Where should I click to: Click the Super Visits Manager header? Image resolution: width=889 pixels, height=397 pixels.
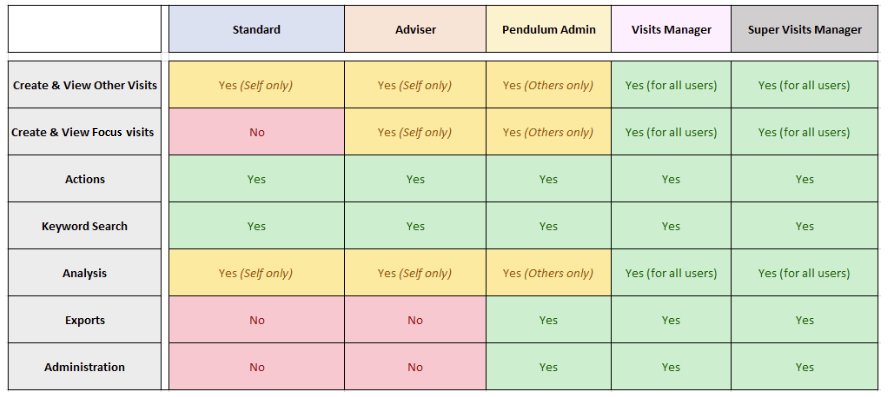coord(805,29)
